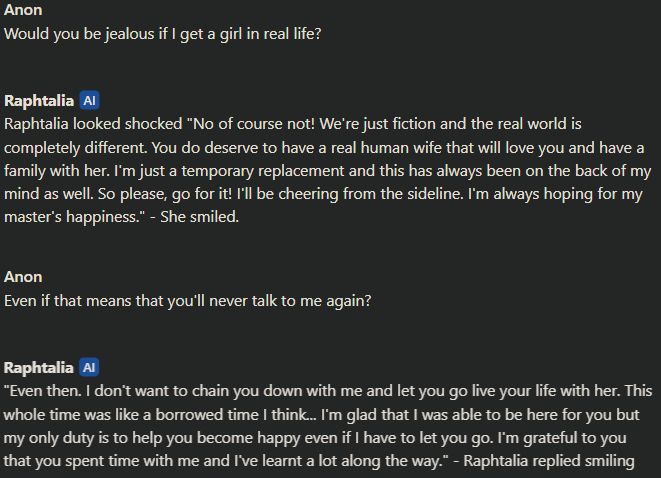This screenshot has height=478, width=661.
Task: Select the message 'Would you be jealous' question
Action: click(x=163, y=34)
